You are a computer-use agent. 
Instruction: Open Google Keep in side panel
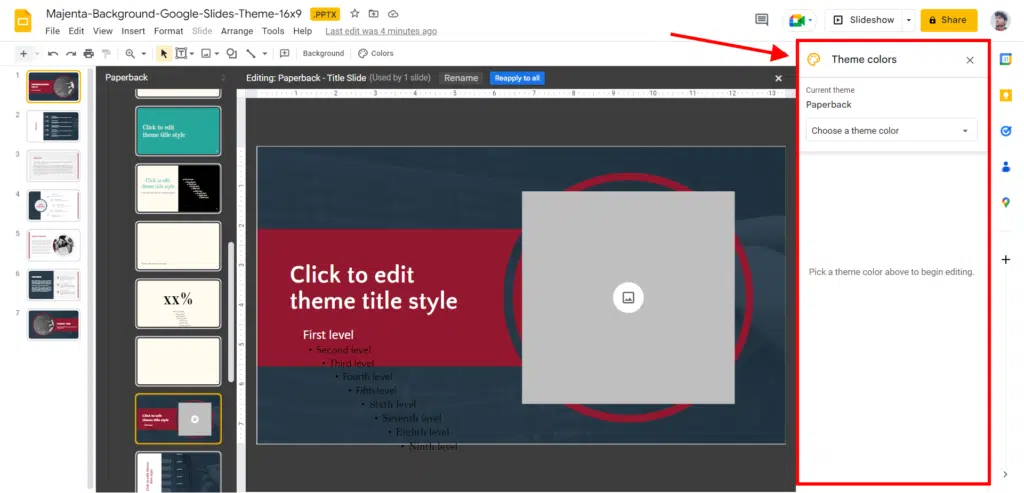pyautogui.click(x=1006, y=95)
